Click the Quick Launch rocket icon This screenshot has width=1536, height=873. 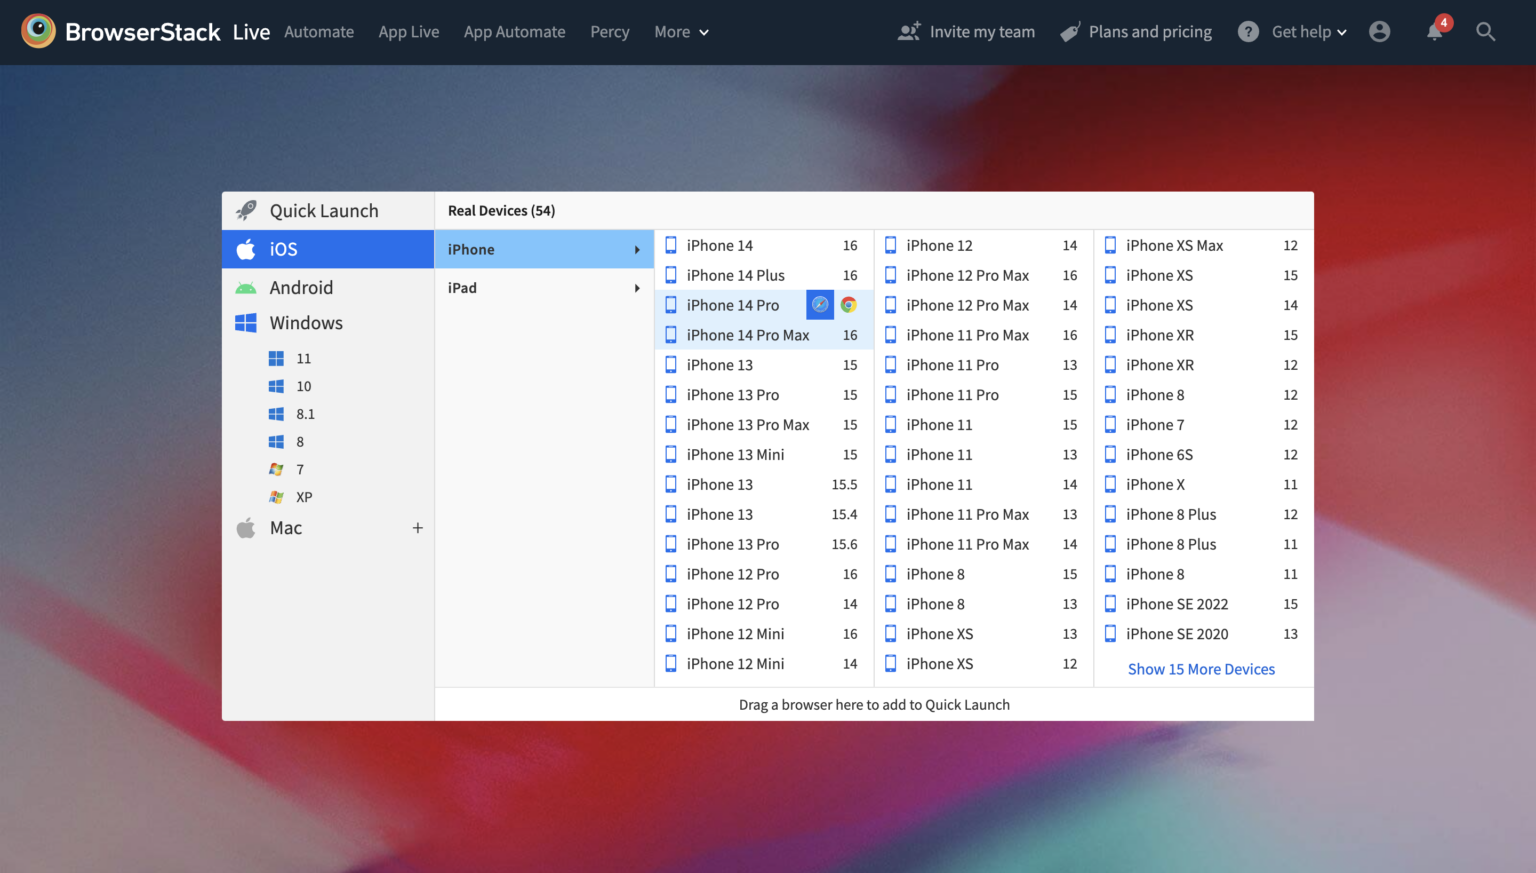pyautogui.click(x=245, y=210)
